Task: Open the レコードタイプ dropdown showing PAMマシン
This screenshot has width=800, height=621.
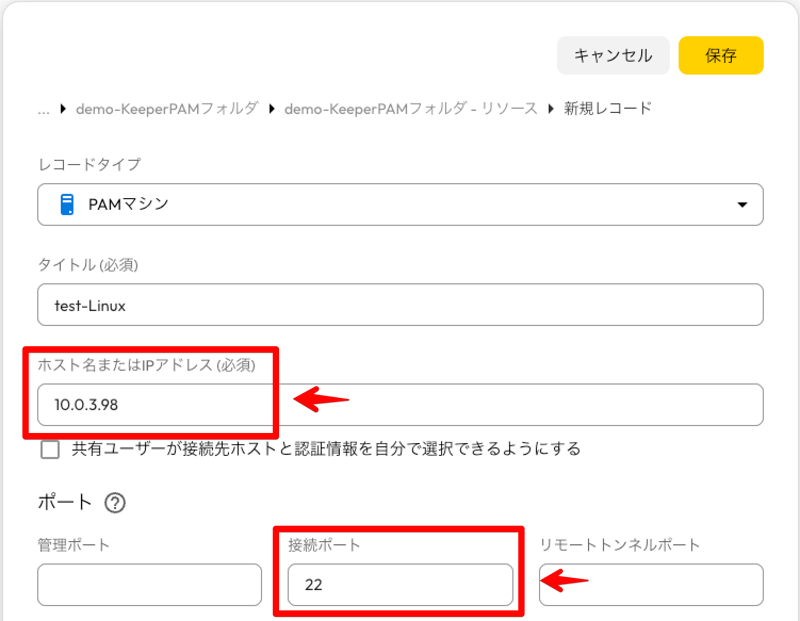Action: point(400,204)
